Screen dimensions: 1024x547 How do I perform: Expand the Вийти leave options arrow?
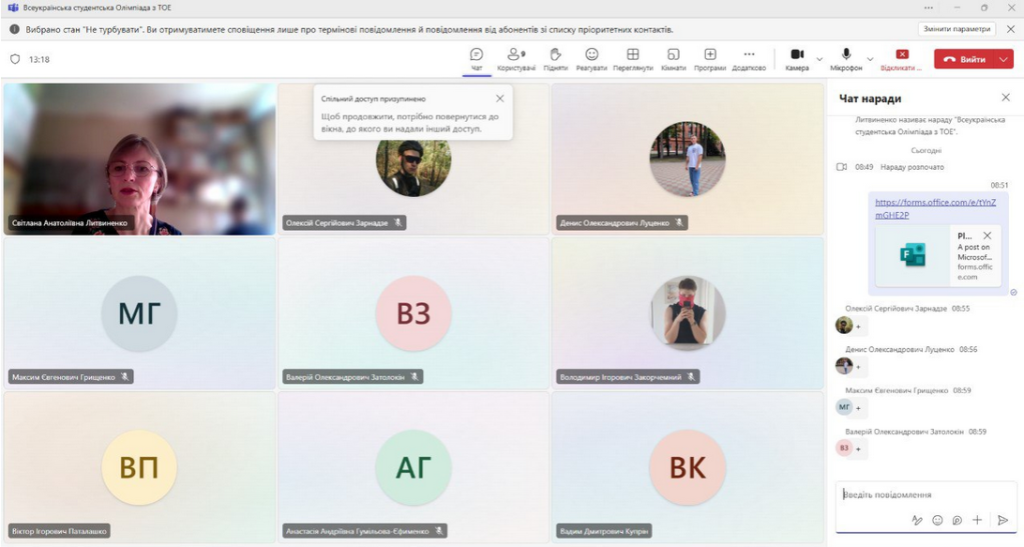[x=1004, y=59]
